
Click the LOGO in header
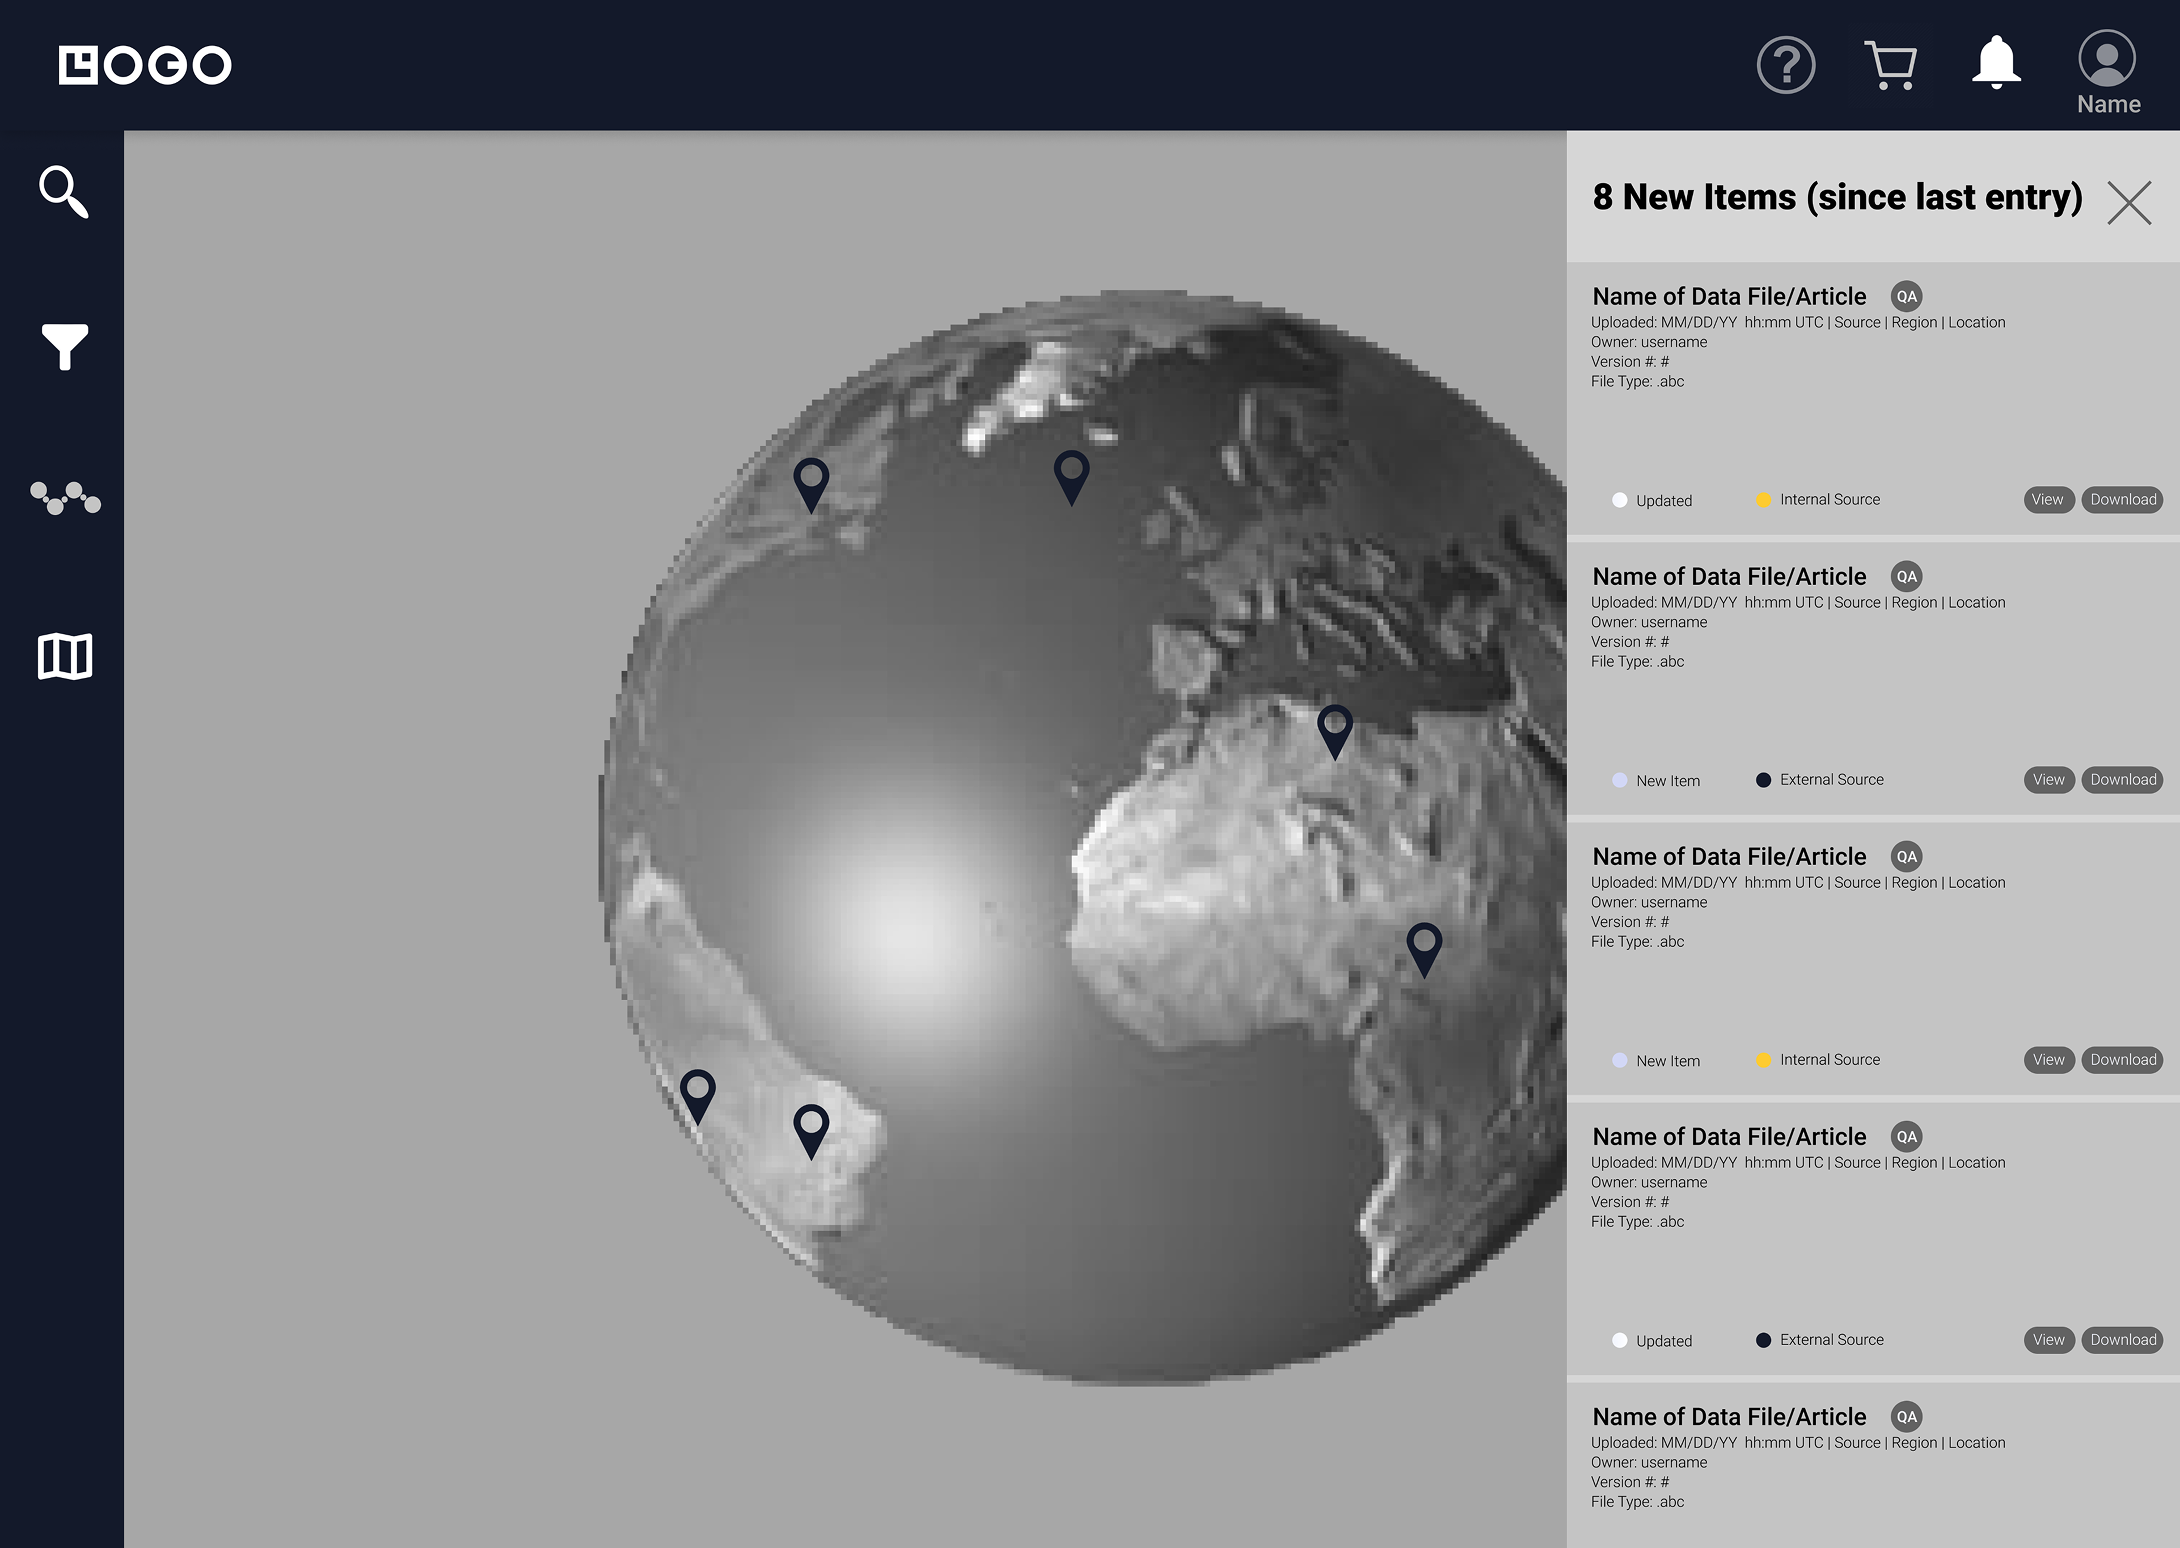click(145, 66)
